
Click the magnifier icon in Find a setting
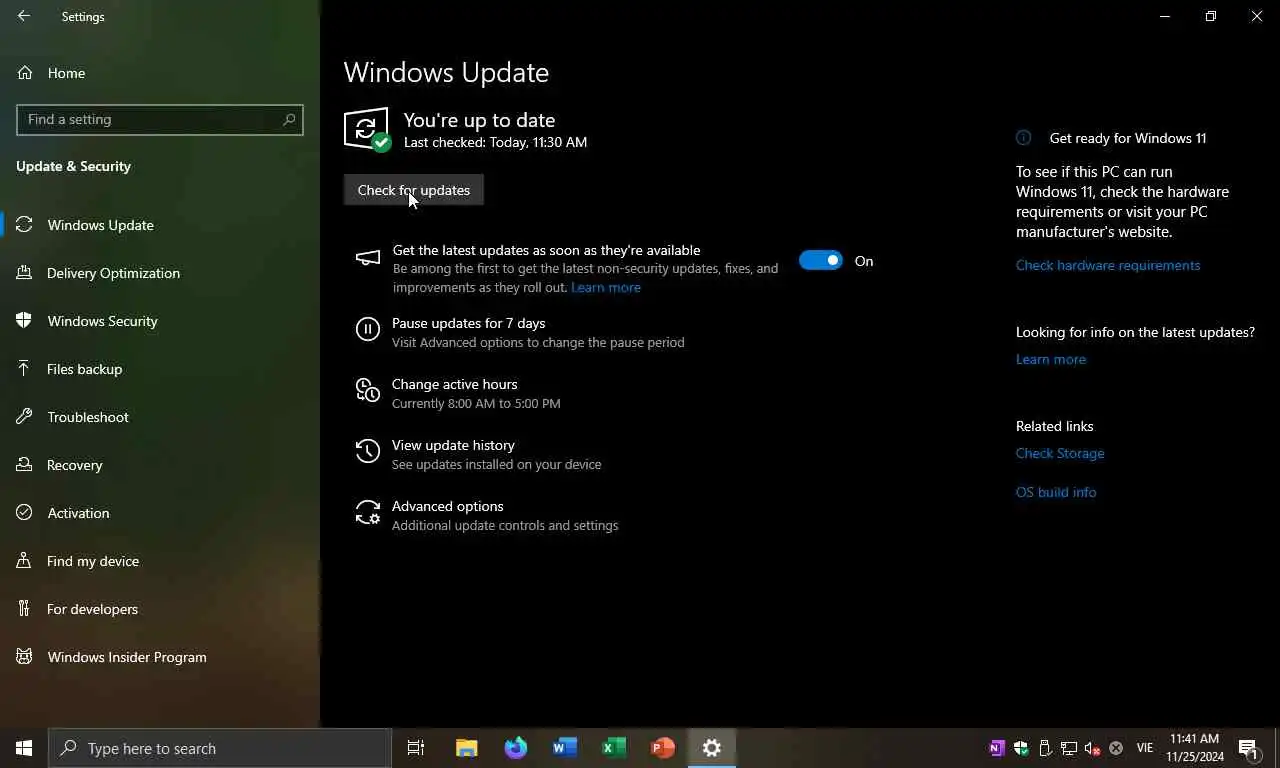point(289,119)
